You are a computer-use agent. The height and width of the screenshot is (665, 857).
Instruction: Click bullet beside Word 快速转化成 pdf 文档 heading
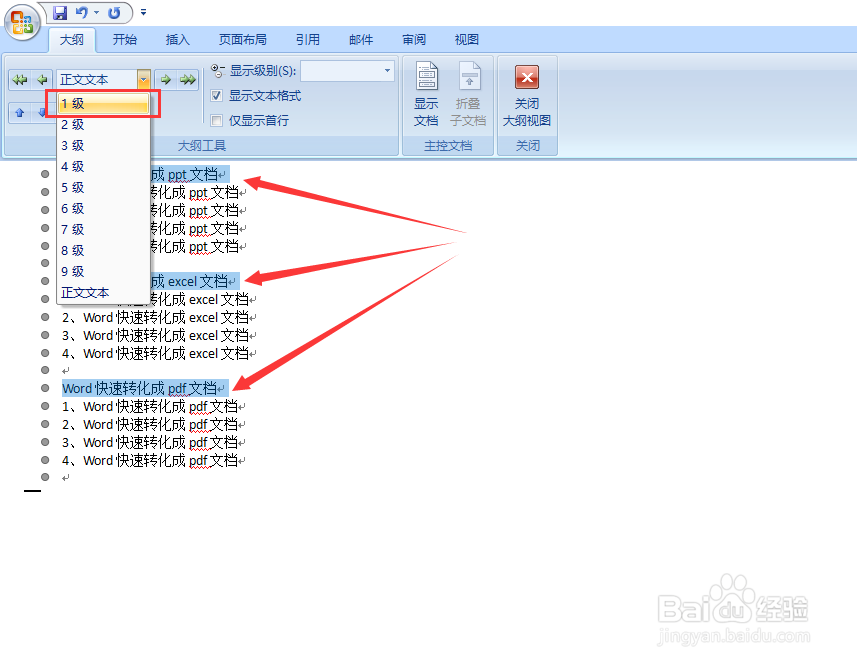[45, 388]
